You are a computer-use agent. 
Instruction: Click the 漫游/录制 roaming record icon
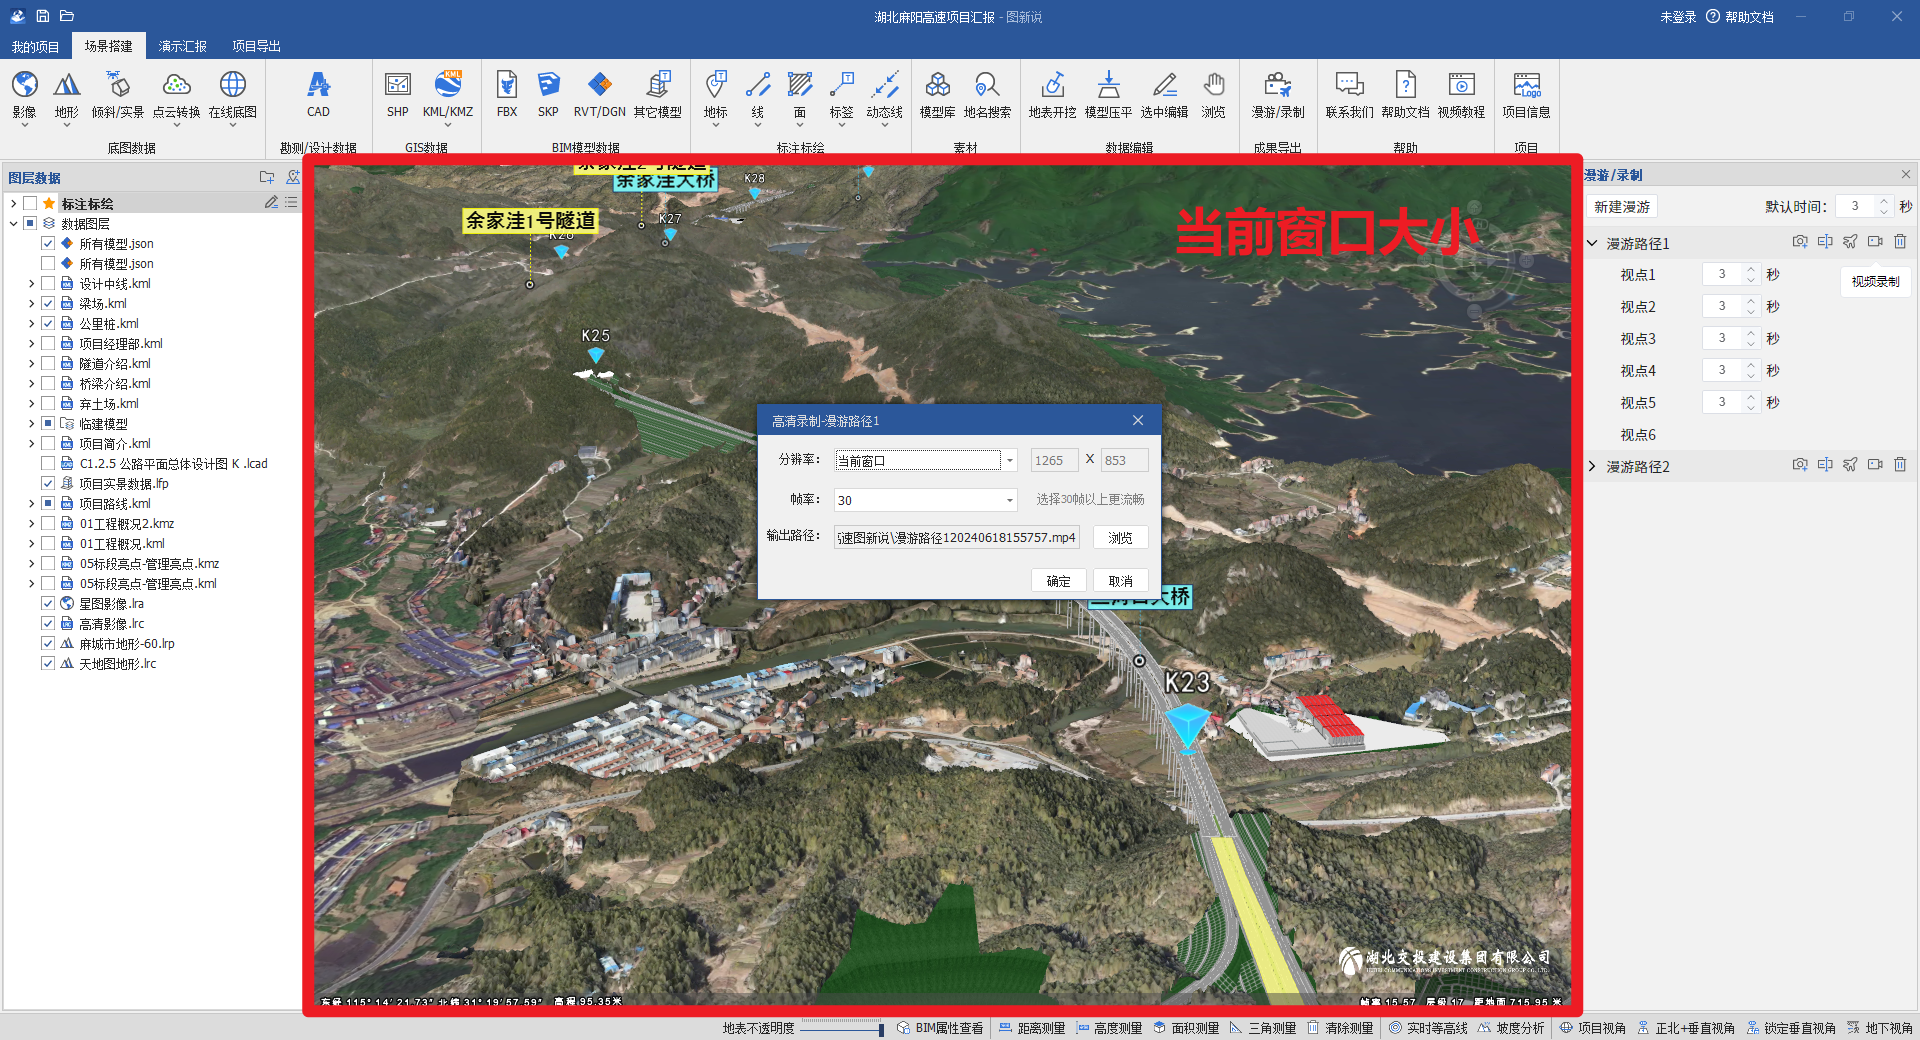click(x=1277, y=86)
